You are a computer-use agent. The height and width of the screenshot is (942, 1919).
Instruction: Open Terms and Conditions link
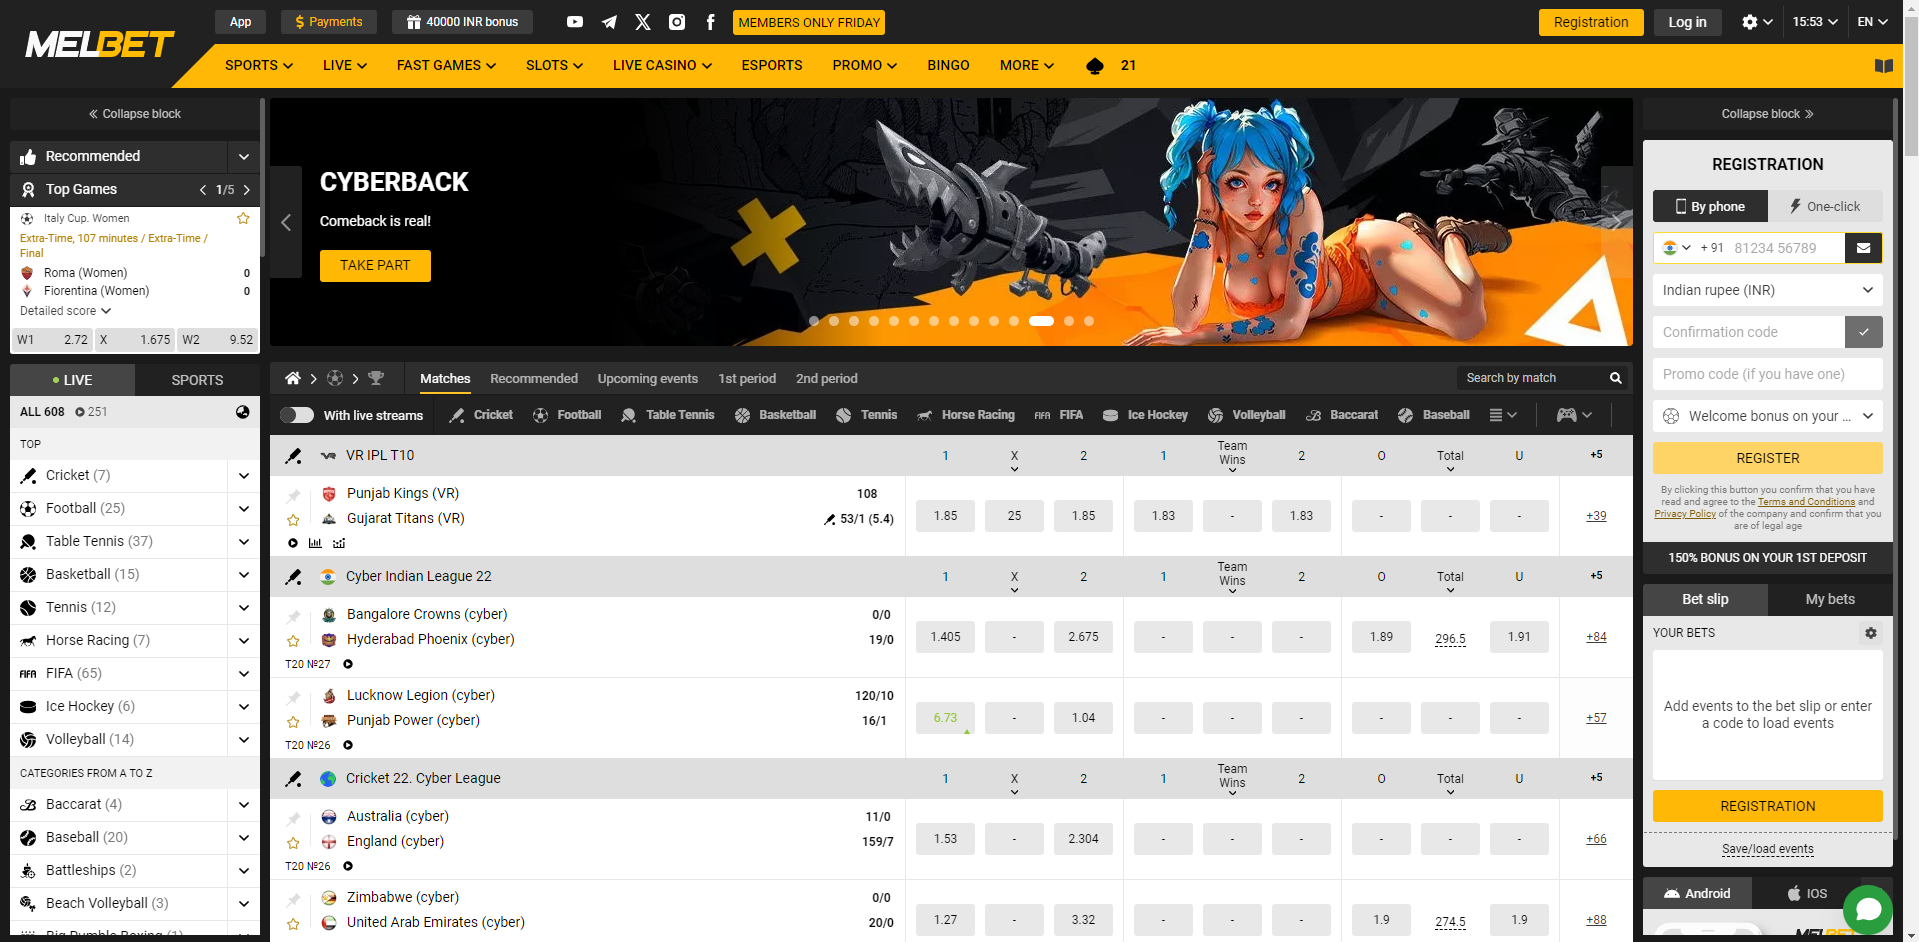(x=1806, y=502)
